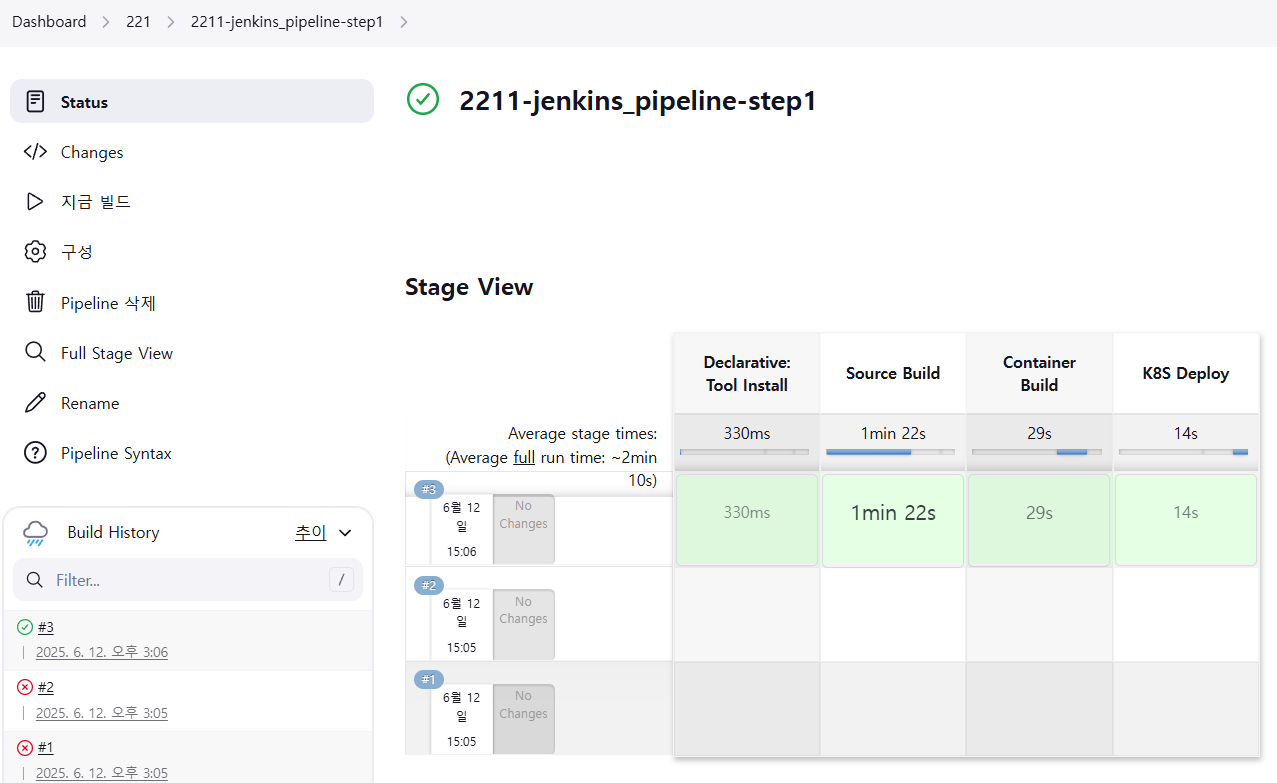Expand chevron after 2211-jenkins_pipeline-step1 breadcrumb
This screenshot has height=783, width=1277.
404,22
